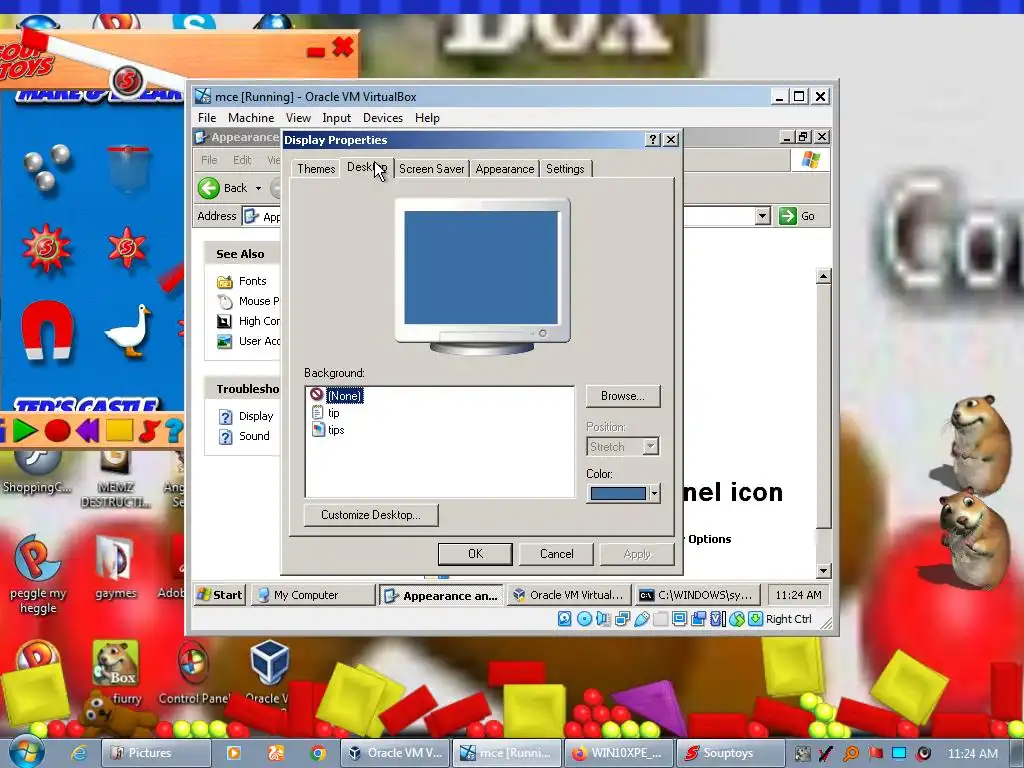
Task: Open the Back button history dropdown arrow
Action: click(259, 189)
